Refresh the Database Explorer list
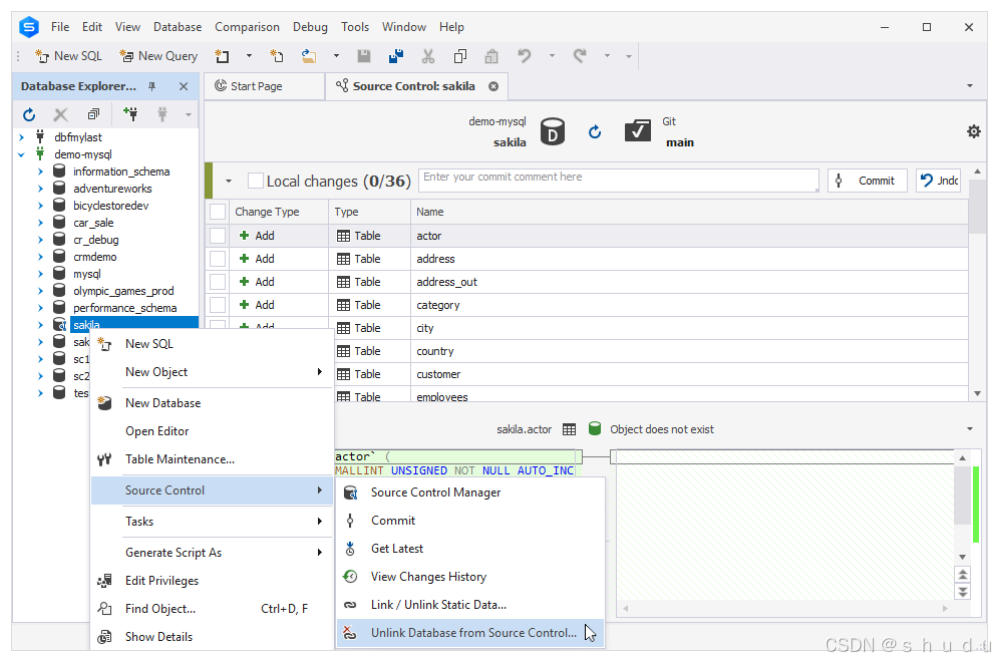Image resolution: width=1000 pixels, height=663 pixels. [x=28, y=114]
